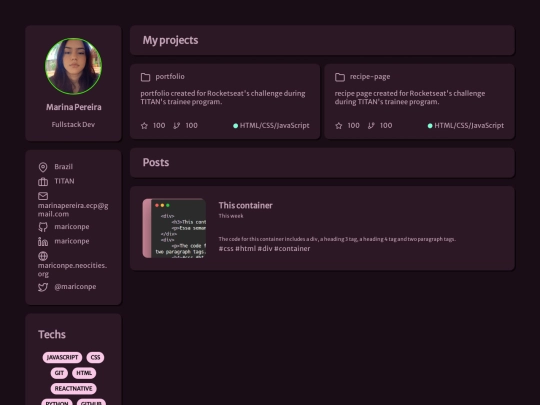Click the Techs section heading
Viewport: 540px width, 405px height.
(x=52, y=334)
